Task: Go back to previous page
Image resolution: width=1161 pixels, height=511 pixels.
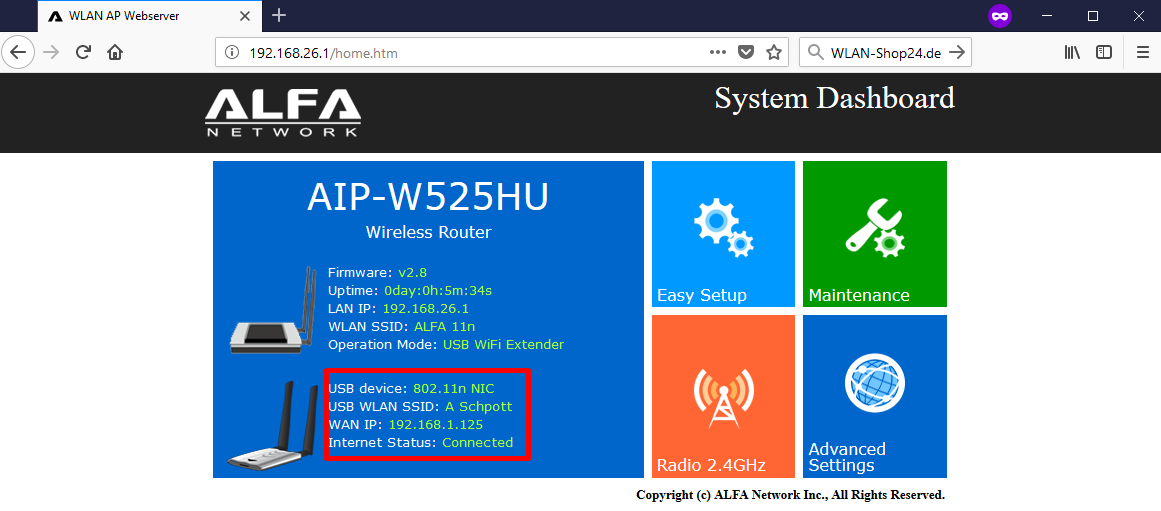Action: click(x=18, y=53)
